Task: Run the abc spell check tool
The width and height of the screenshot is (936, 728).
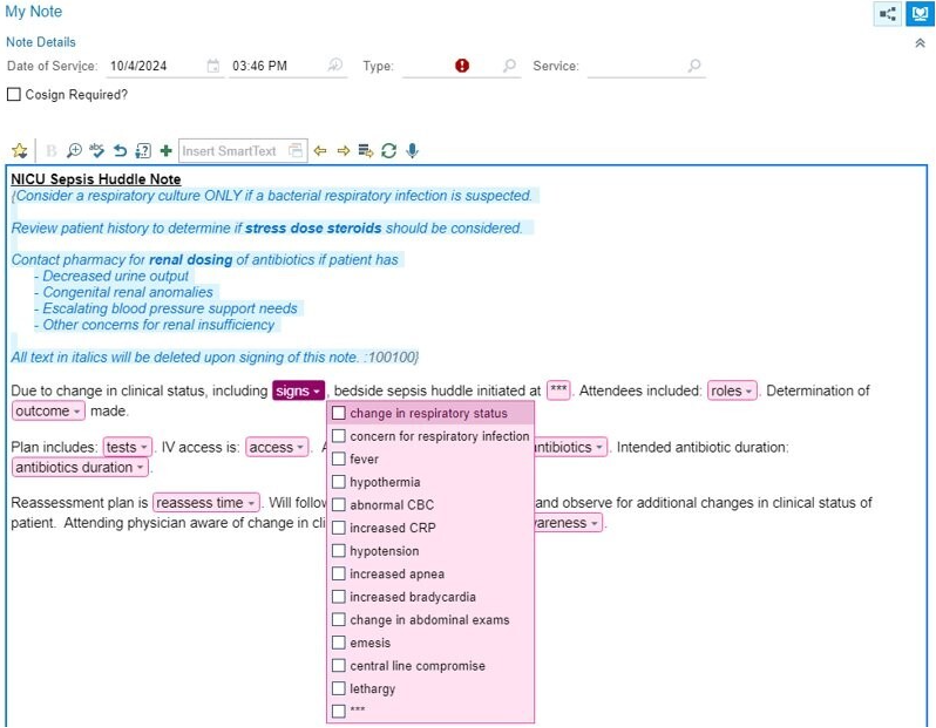Action: coord(96,150)
